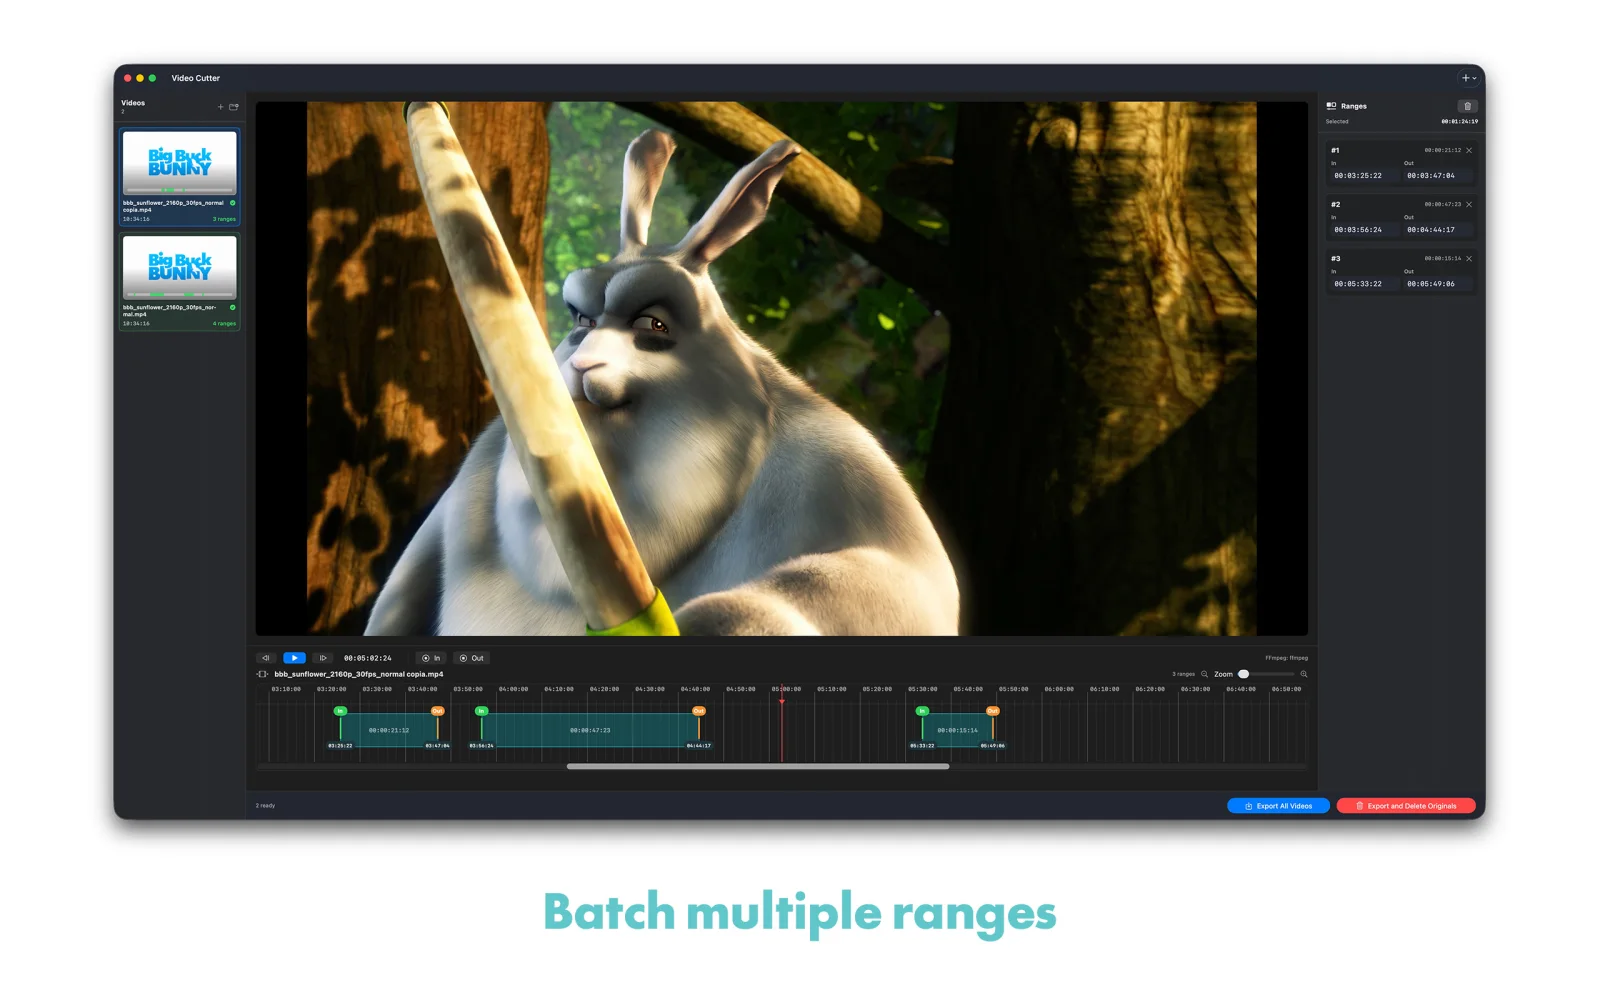Click the green In marker at 03:25:22

click(340, 711)
